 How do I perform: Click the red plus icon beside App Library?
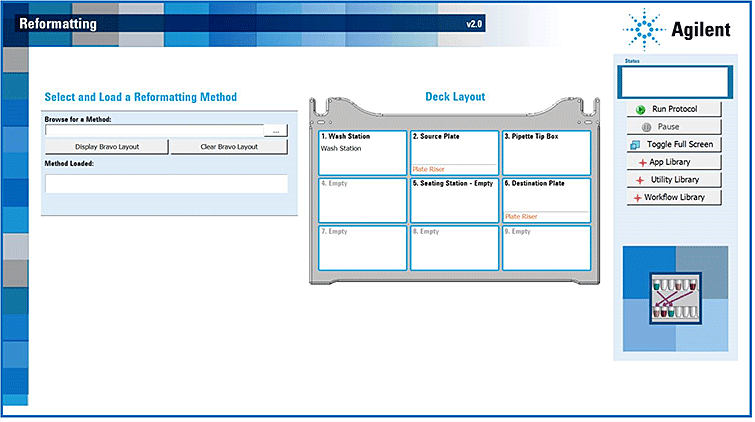641,162
